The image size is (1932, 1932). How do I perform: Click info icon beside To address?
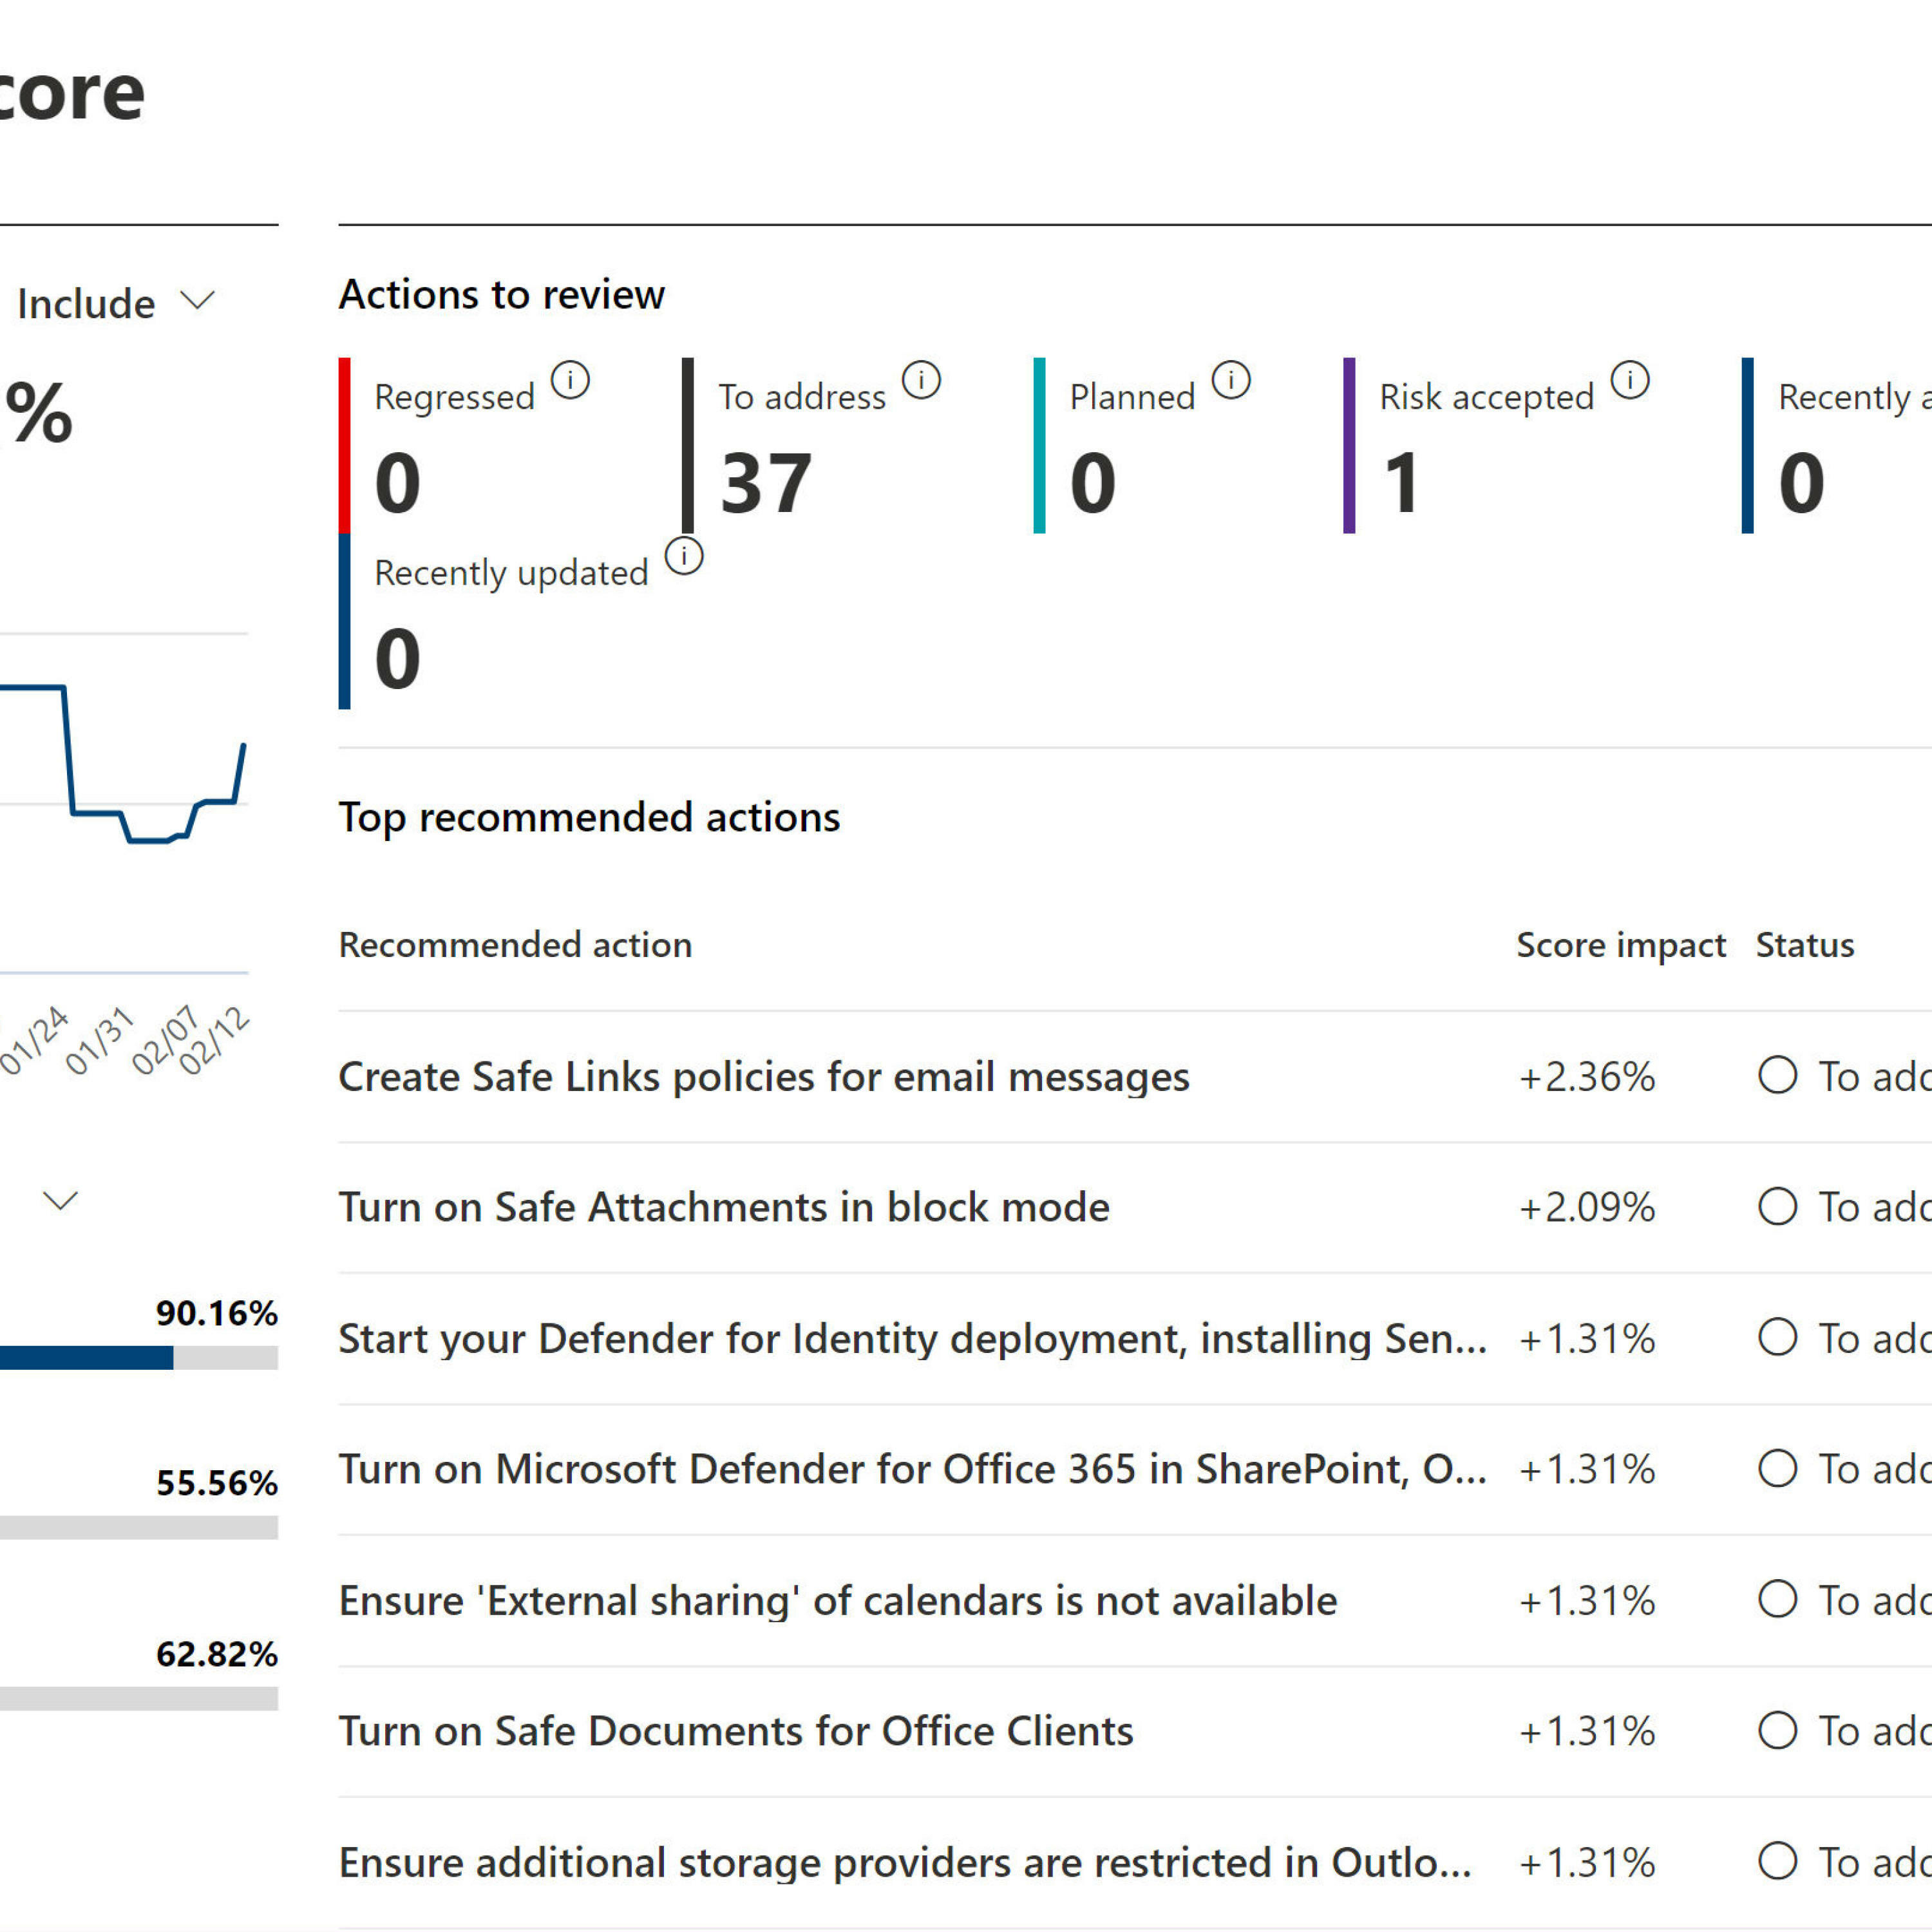pyautogui.click(x=921, y=380)
